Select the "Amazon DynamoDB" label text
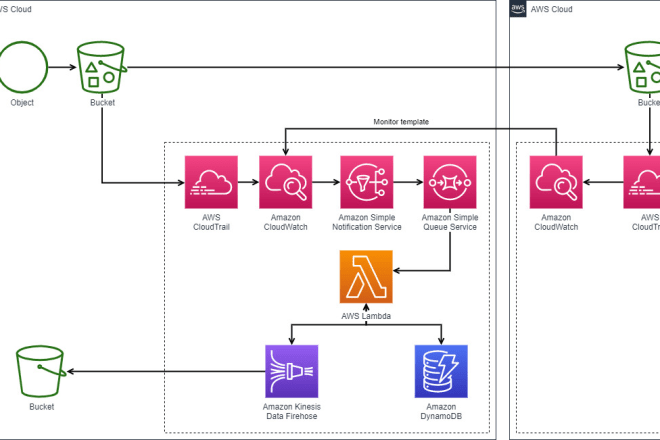Viewport: 660px width, 440px height. (441, 411)
